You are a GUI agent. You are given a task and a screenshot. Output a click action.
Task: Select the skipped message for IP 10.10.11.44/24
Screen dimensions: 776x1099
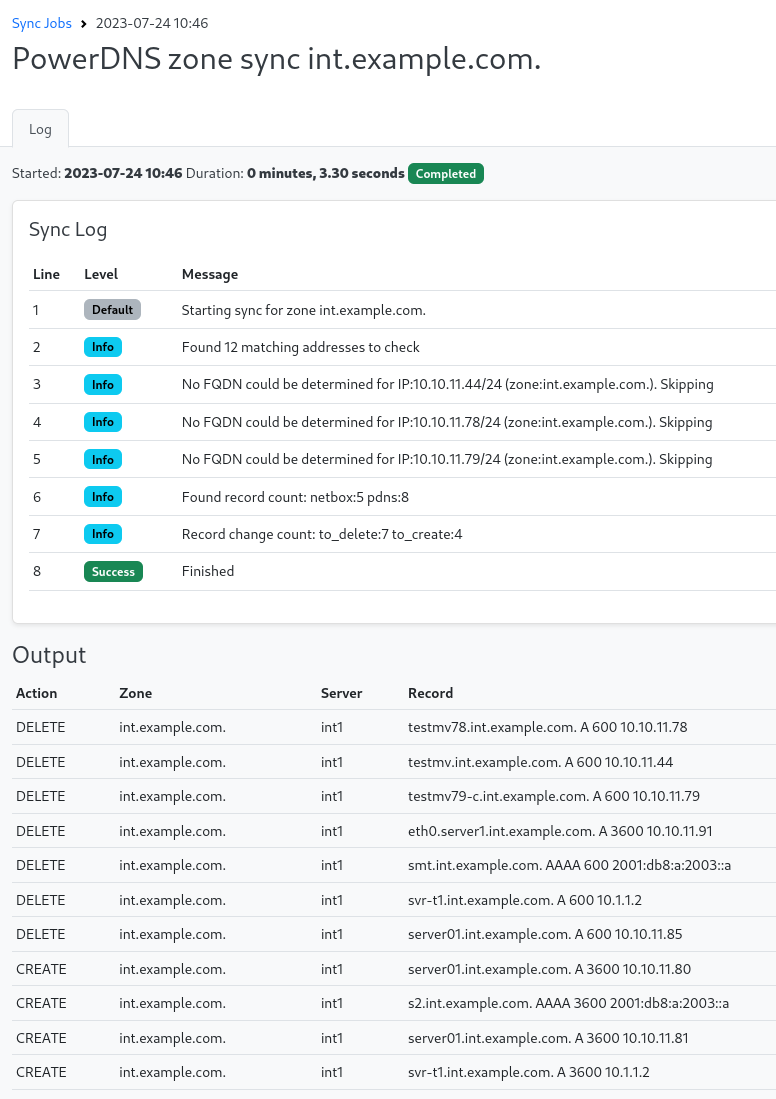(x=447, y=384)
